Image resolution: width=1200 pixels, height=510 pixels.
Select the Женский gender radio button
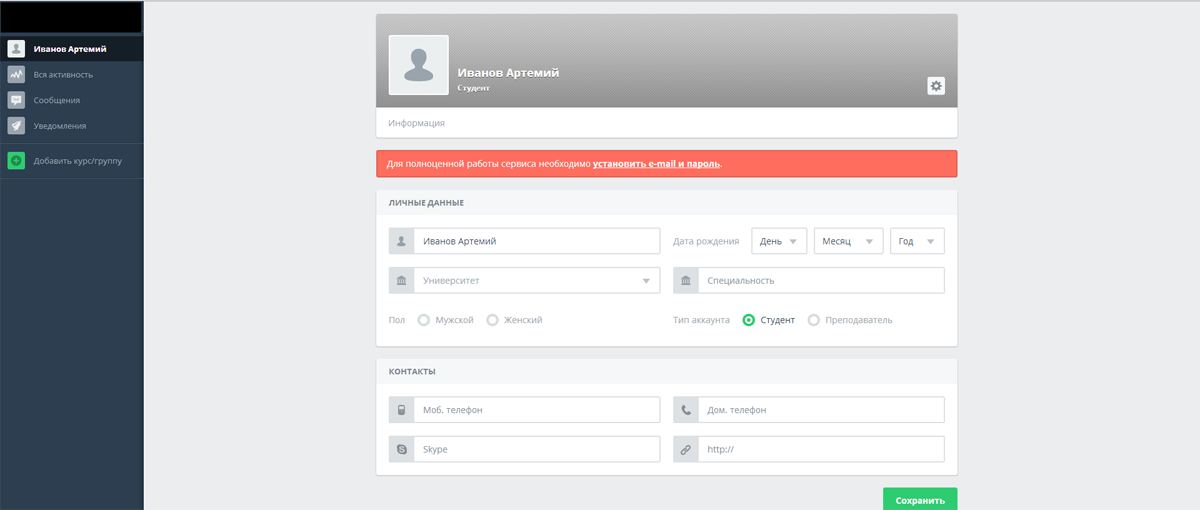[492, 320]
